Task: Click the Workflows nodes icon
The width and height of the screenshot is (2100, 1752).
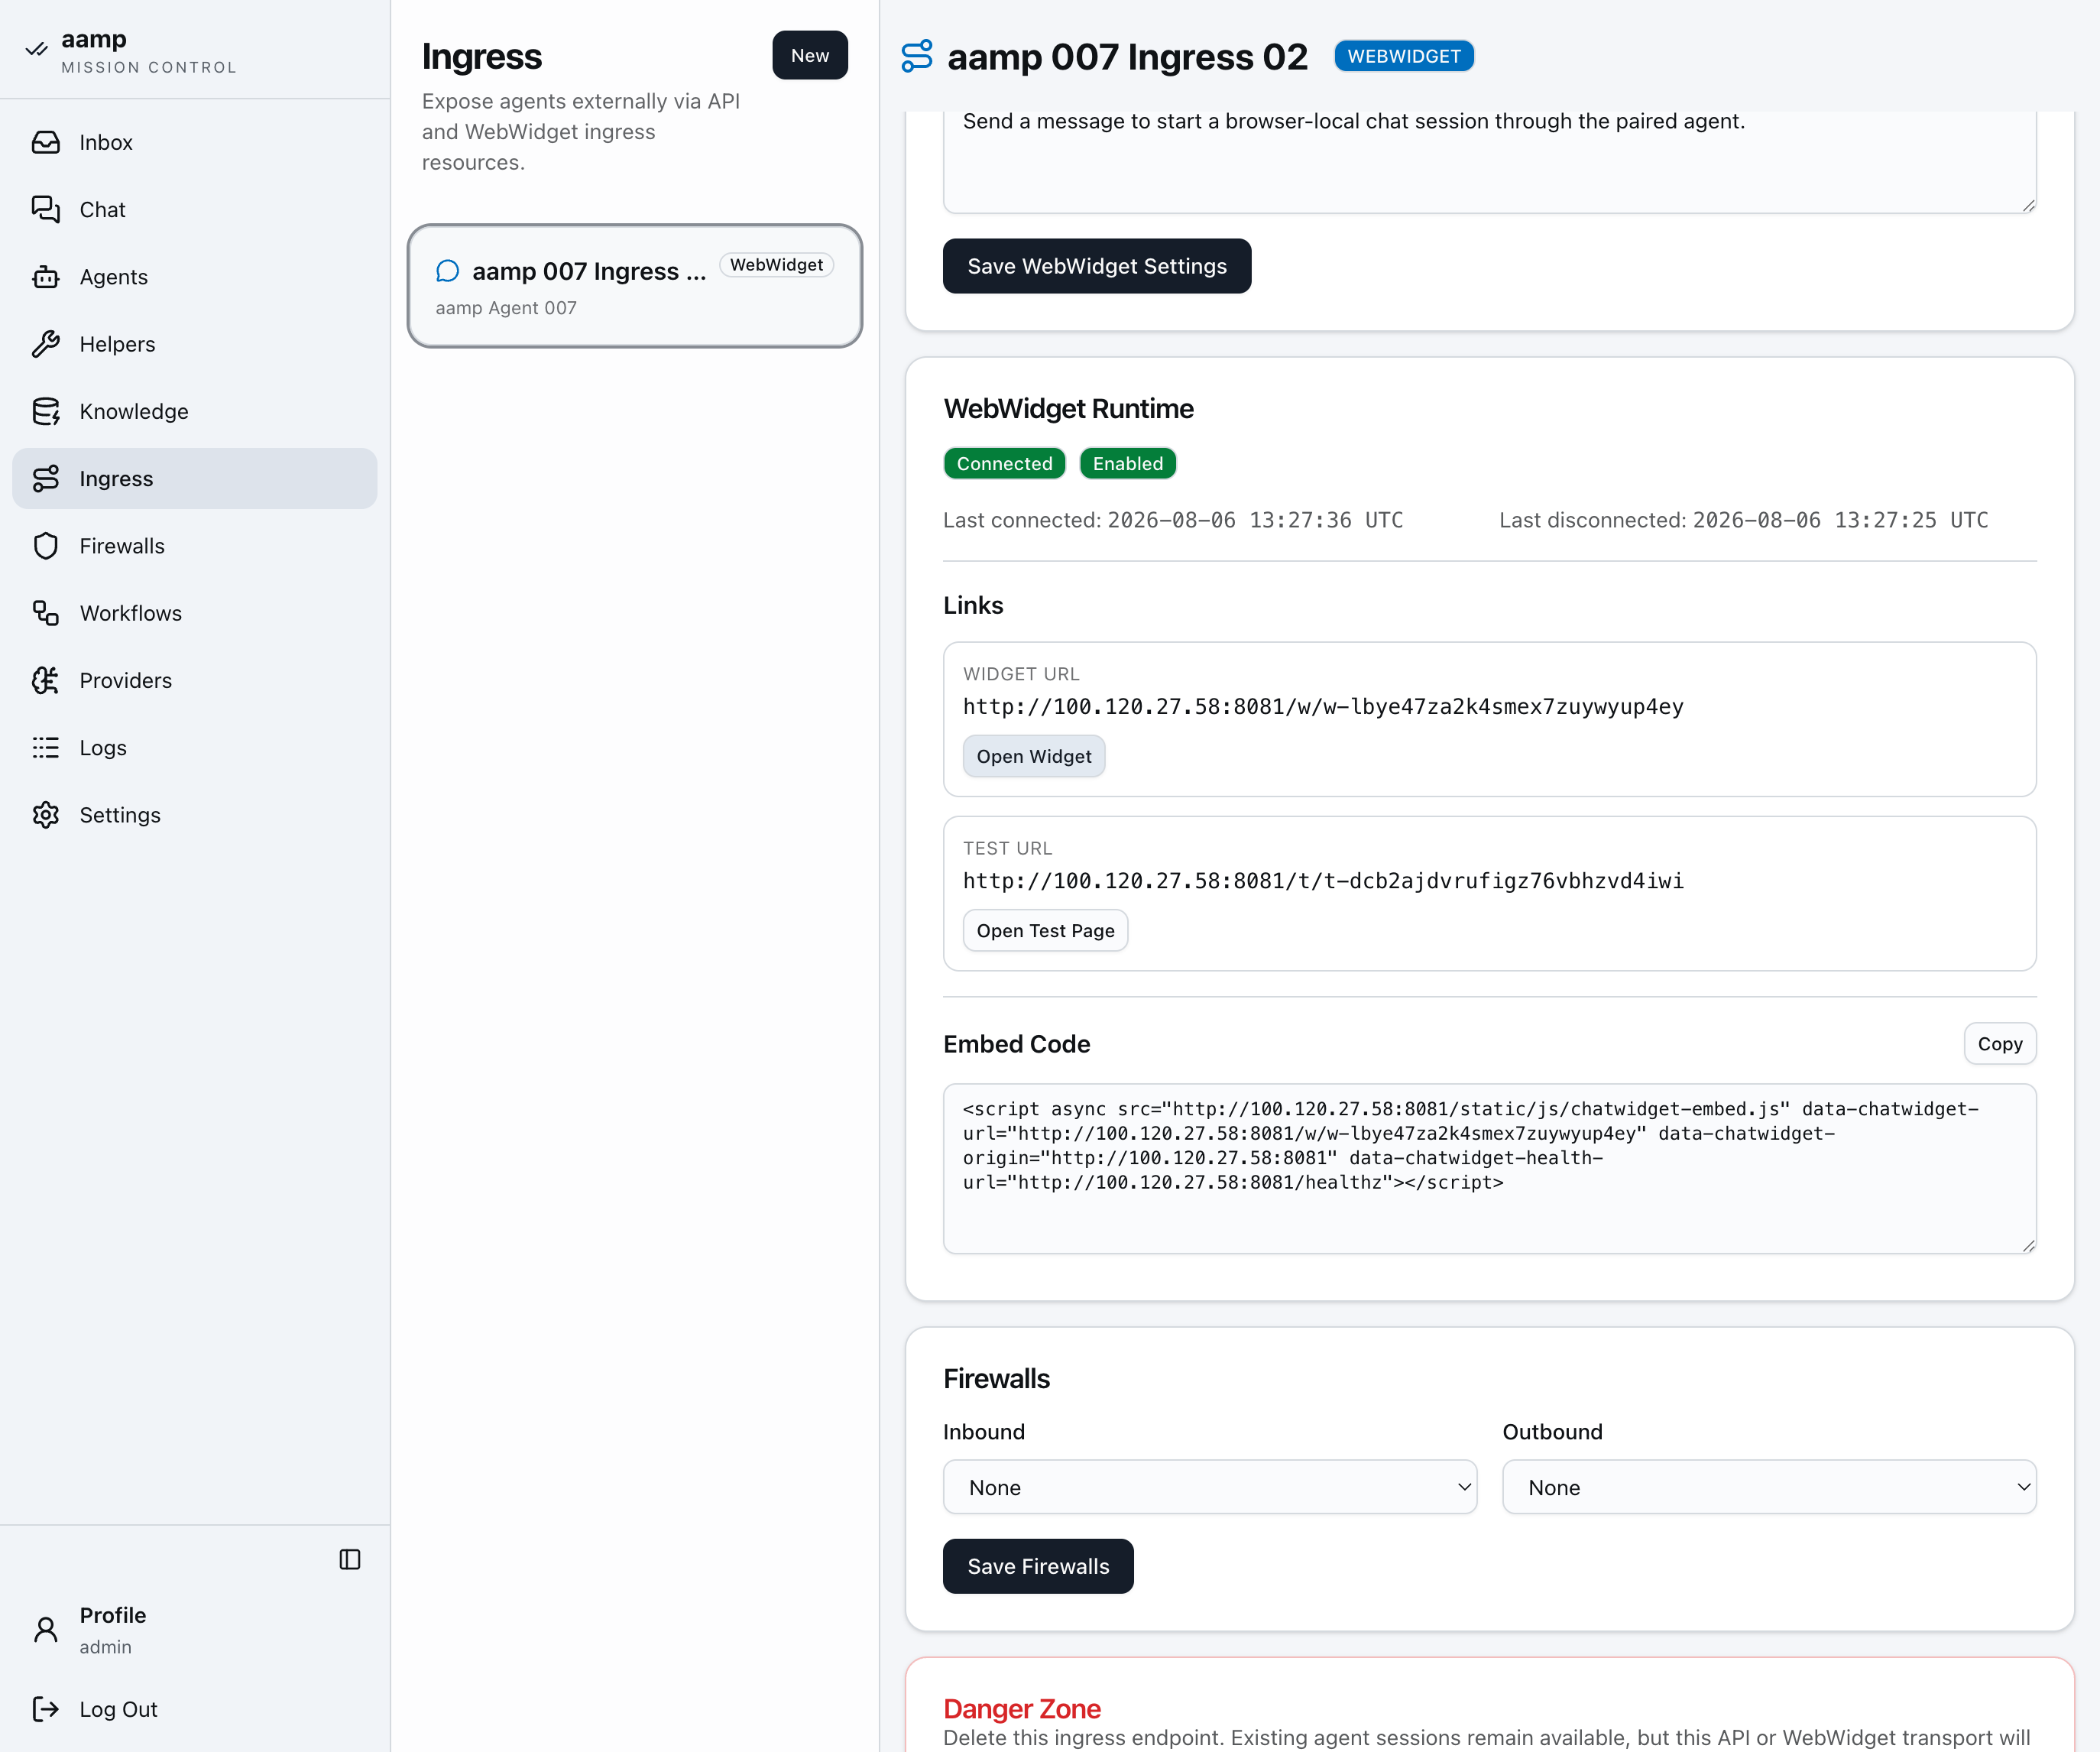Action: pyautogui.click(x=46, y=613)
